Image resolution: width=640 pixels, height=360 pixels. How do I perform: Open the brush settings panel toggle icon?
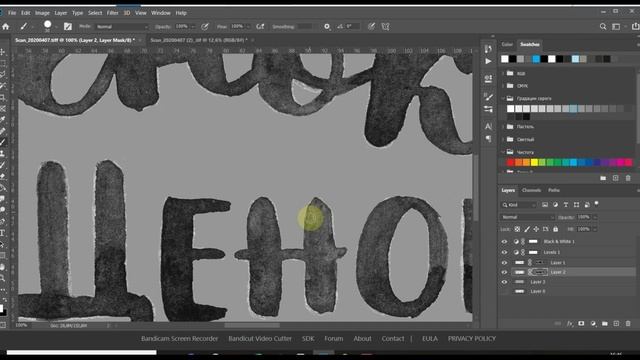tap(68, 27)
